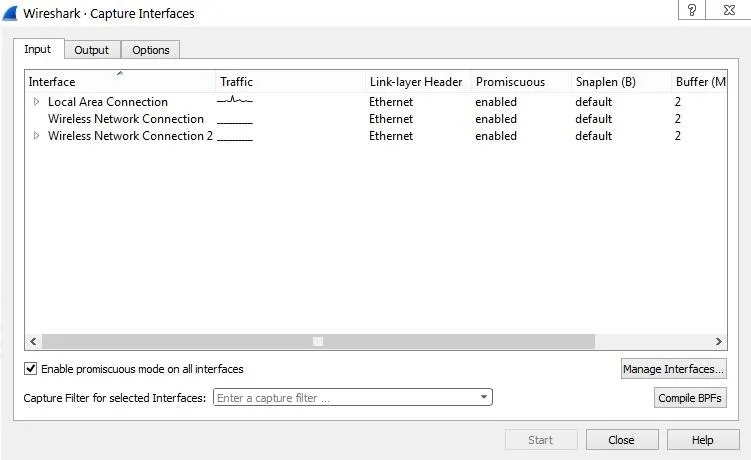Expand the Wireless Network Connection 2 row

pos(36,136)
